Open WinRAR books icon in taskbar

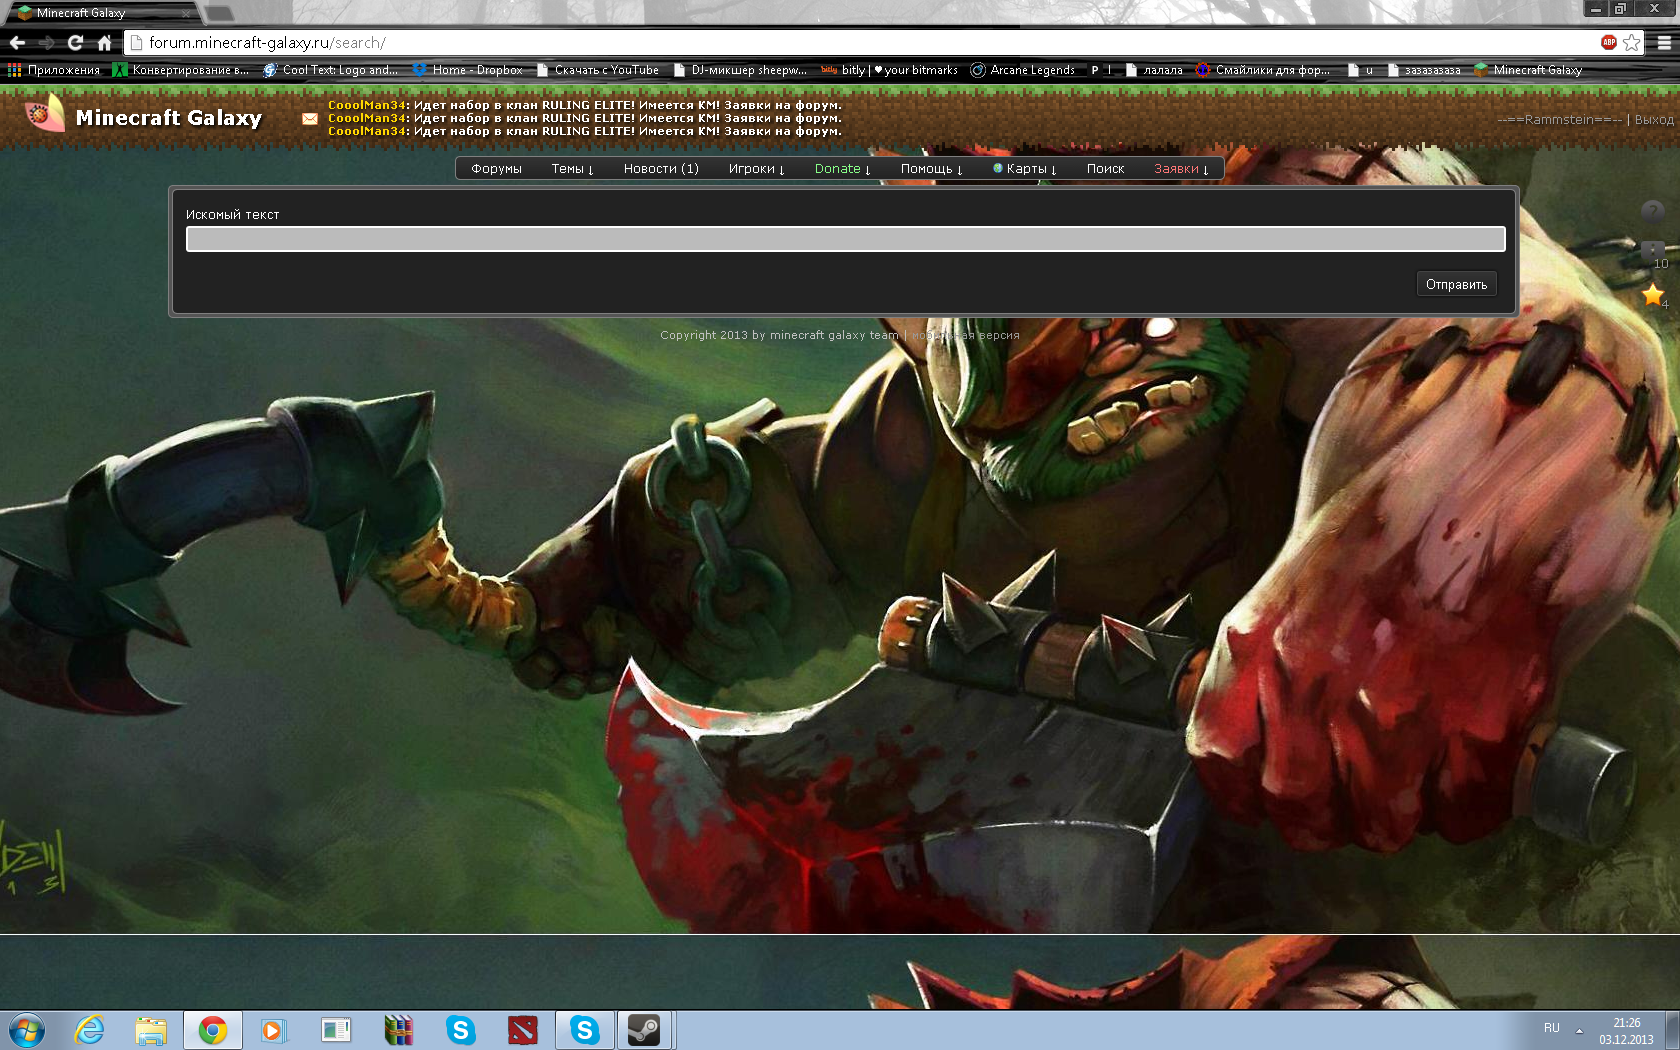pyautogui.click(x=398, y=1030)
